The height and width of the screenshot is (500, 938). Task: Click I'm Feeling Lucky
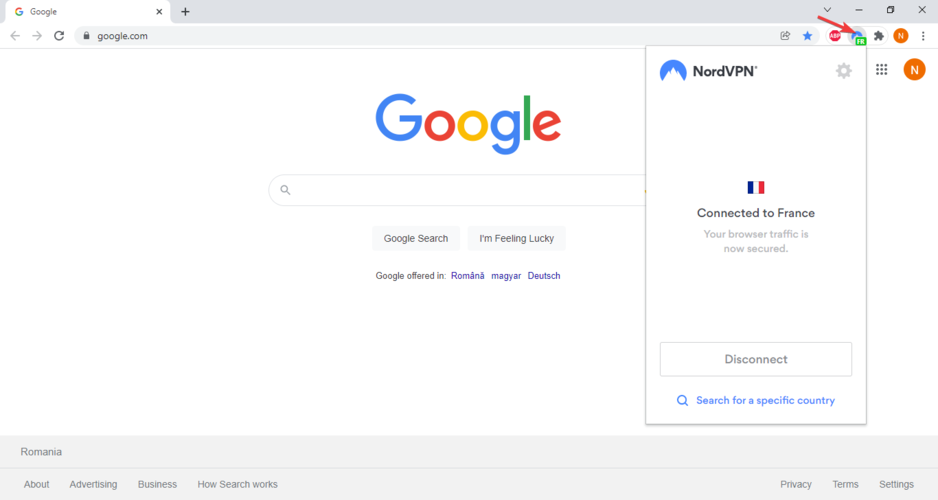click(x=516, y=238)
